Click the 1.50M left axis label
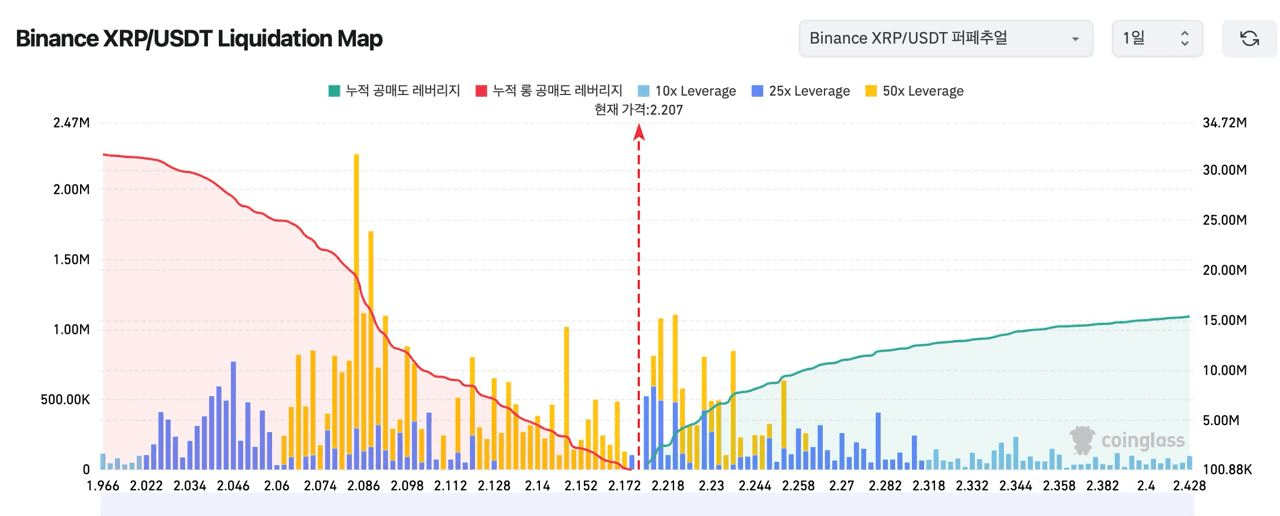1280x516 pixels. click(71, 260)
